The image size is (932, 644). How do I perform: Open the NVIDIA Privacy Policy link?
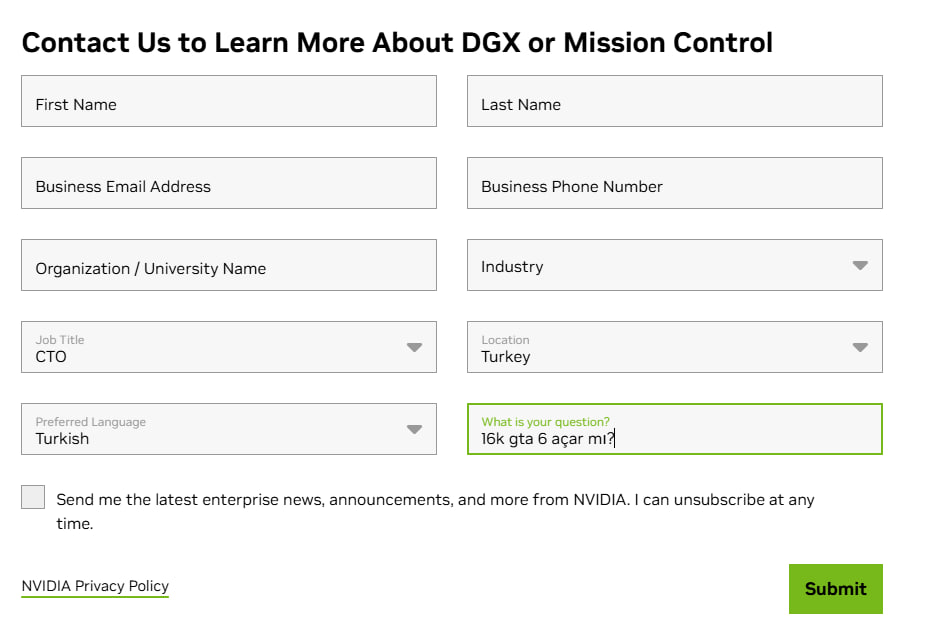coord(95,586)
